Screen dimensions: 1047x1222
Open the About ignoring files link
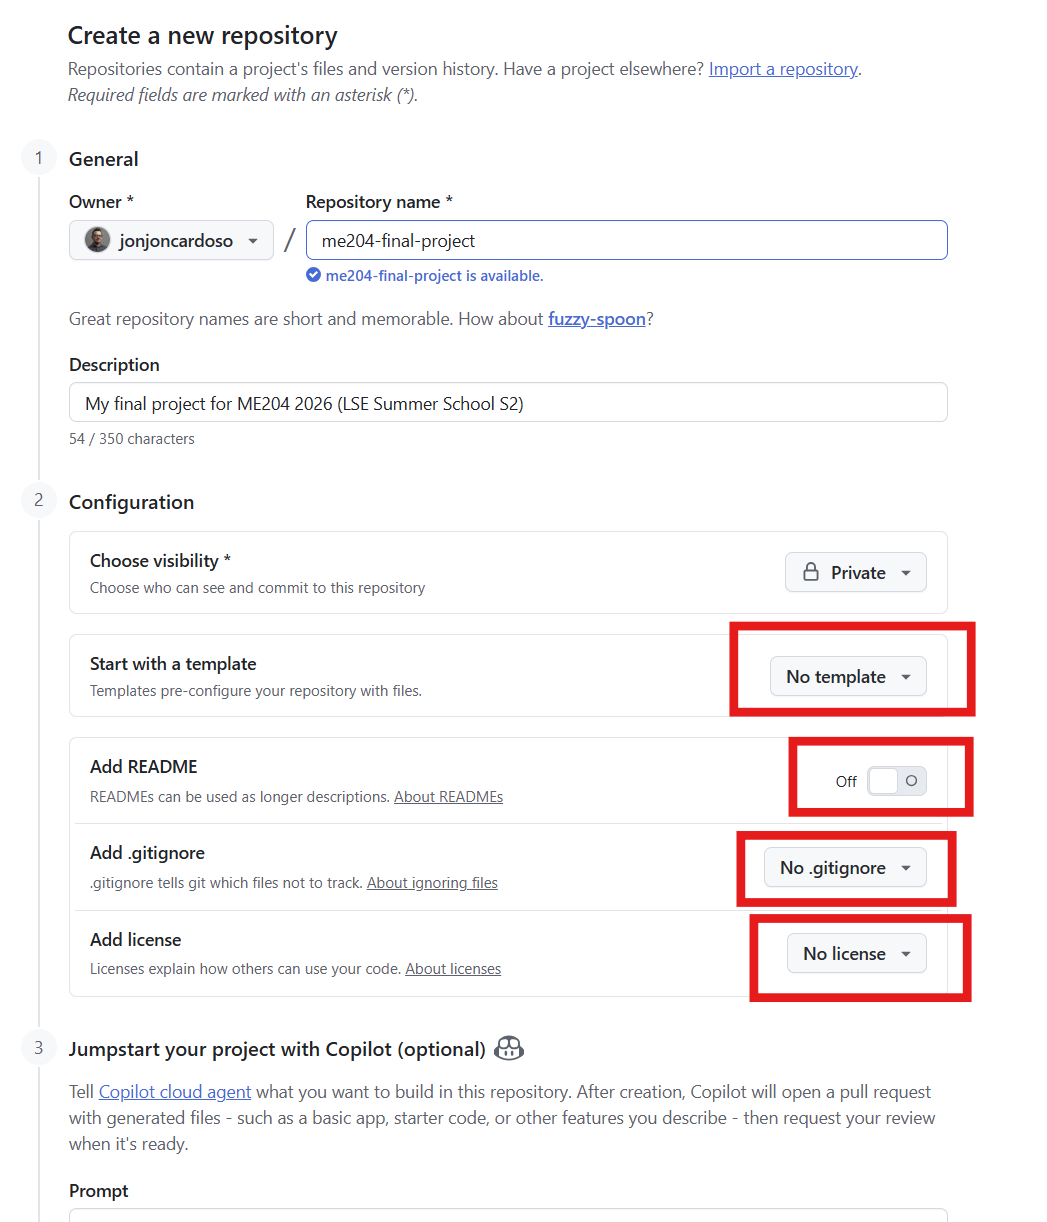pyautogui.click(x=432, y=883)
